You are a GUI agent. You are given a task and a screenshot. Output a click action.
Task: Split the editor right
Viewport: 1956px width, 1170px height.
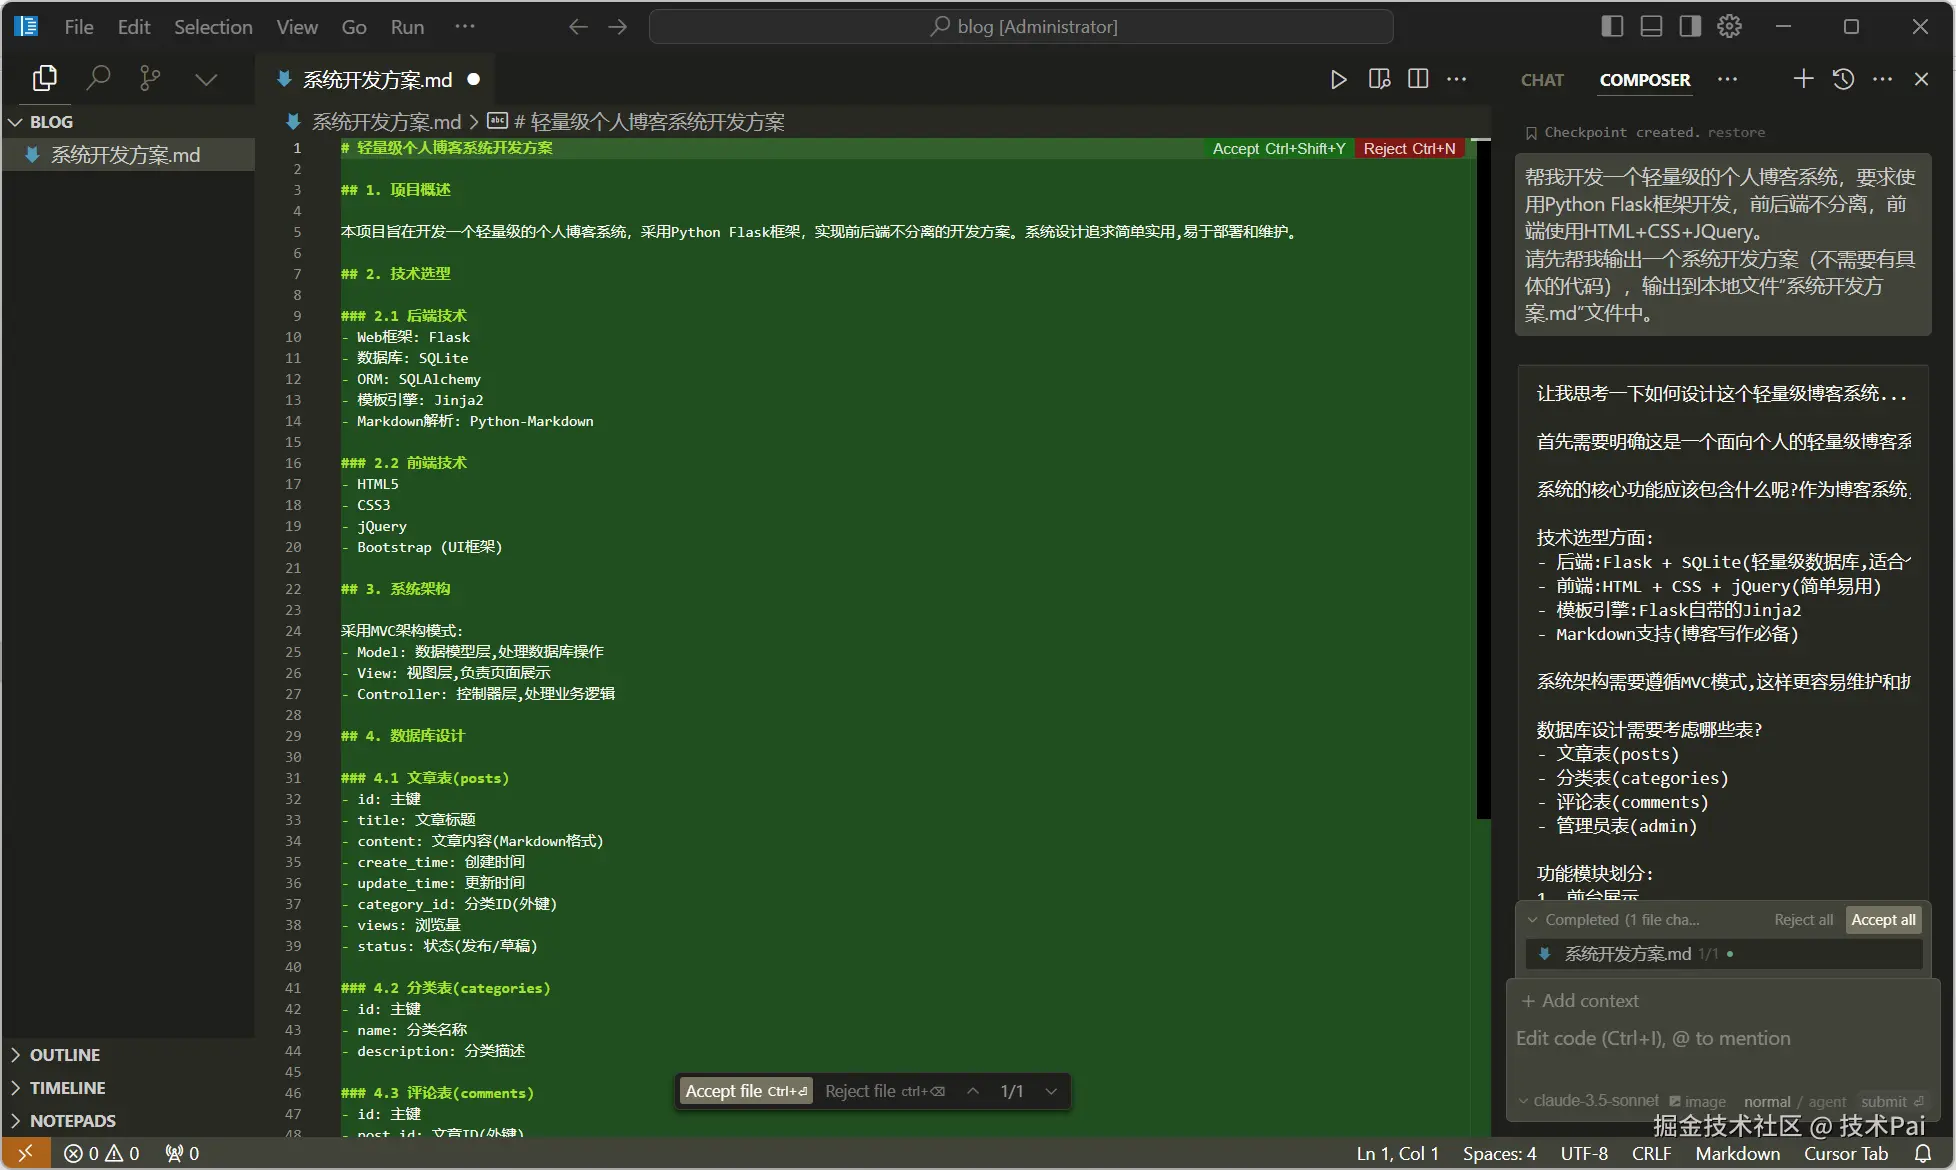[x=1418, y=79]
